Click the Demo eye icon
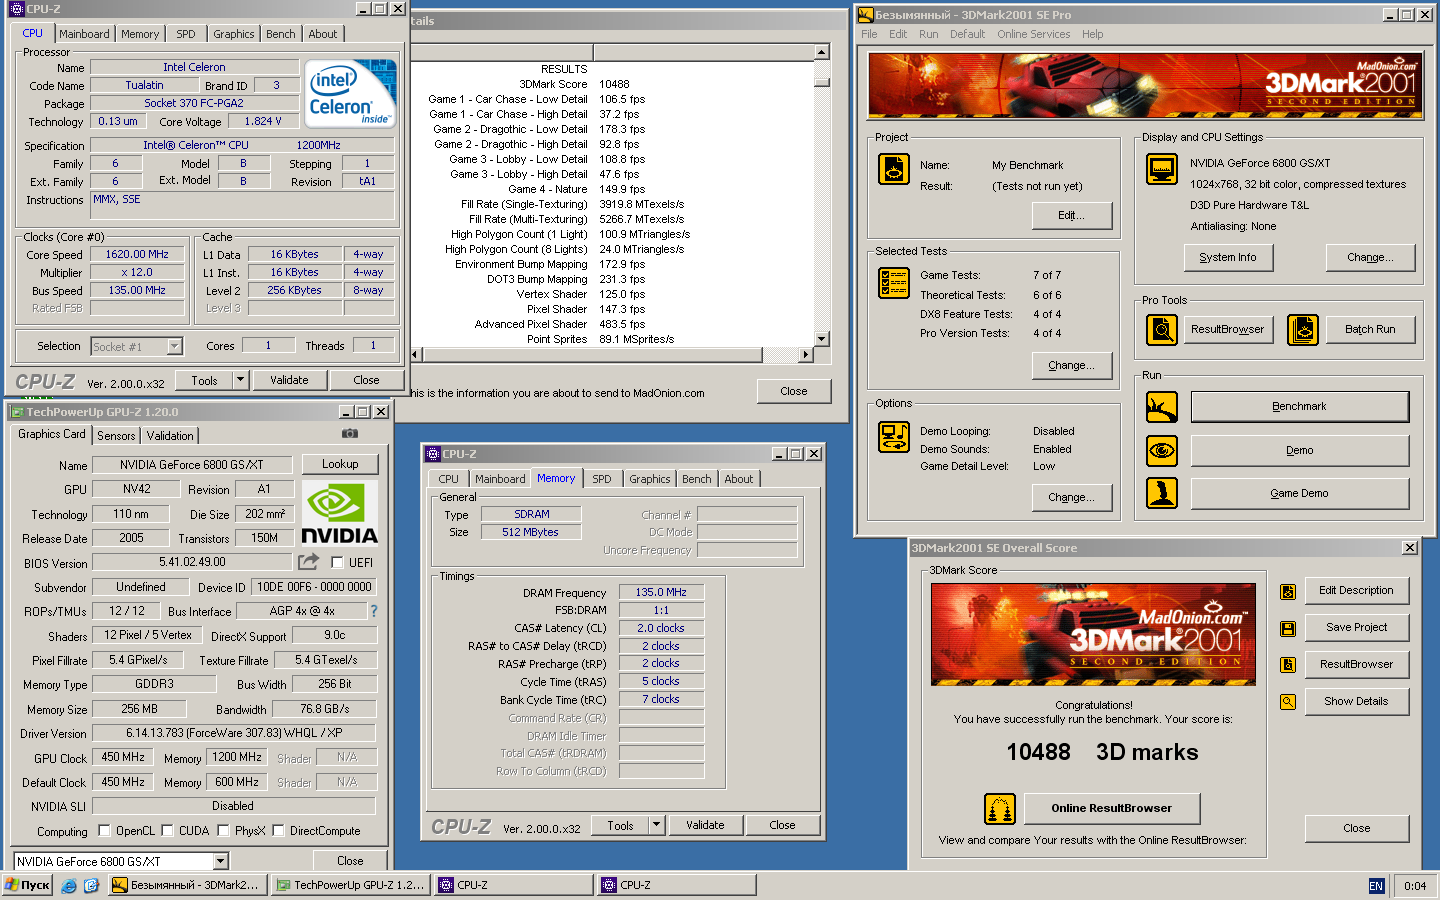Image resolution: width=1440 pixels, height=900 pixels. click(1161, 450)
